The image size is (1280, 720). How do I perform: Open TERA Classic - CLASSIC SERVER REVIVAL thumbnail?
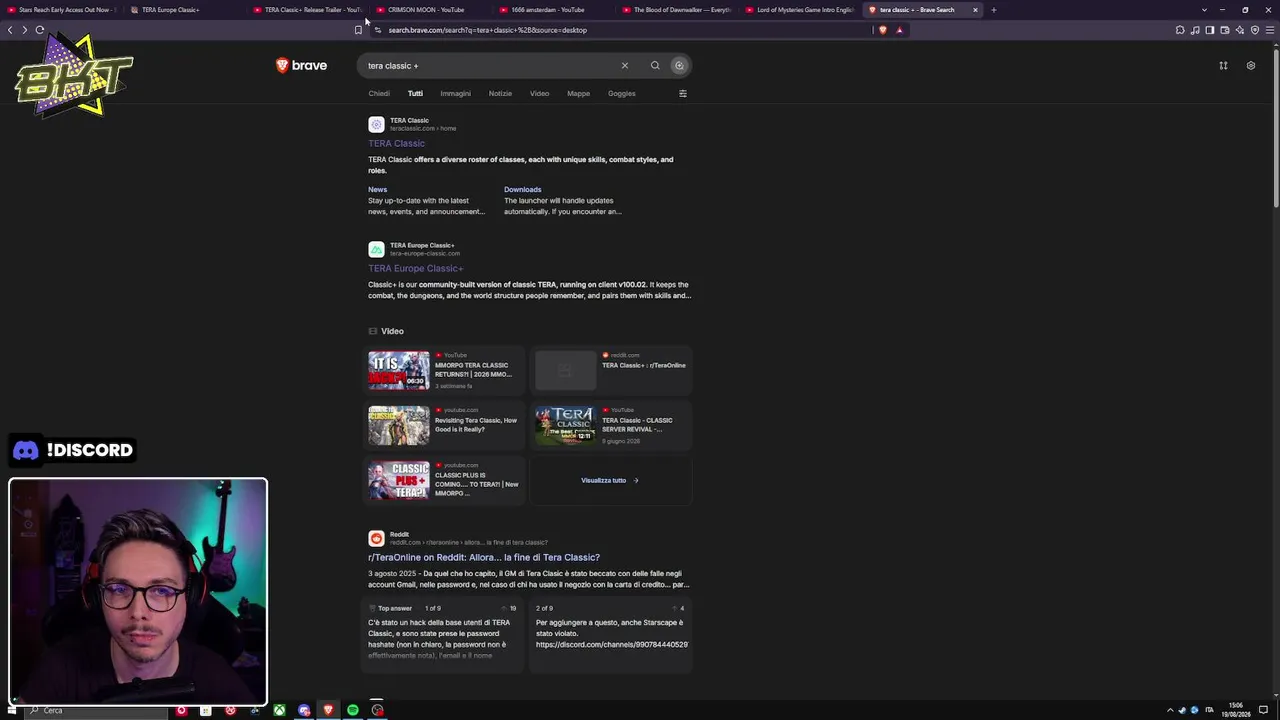click(566, 425)
